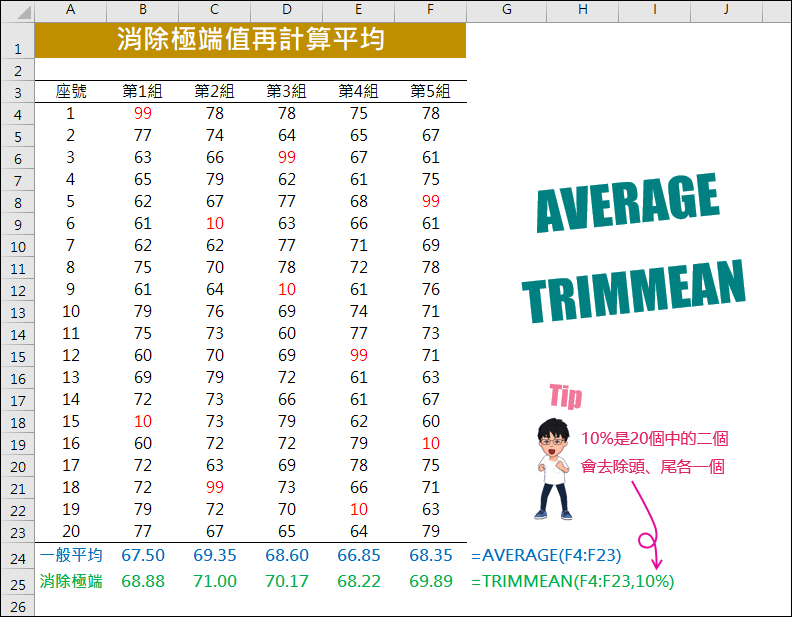792x617 pixels.
Task: Click the 一般平均 label cell
Action: 71,555
